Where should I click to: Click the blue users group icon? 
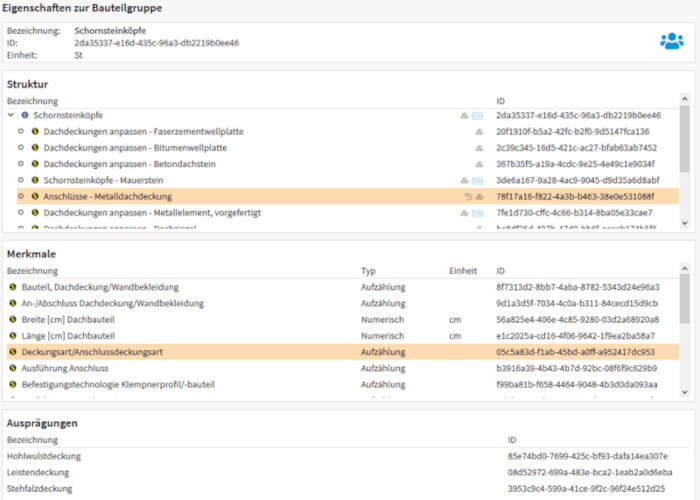[x=671, y=41]
